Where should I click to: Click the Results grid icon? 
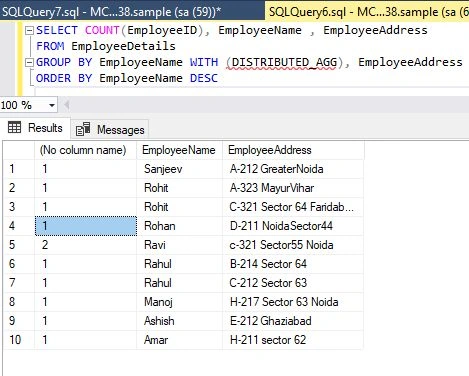click(15, 127)
